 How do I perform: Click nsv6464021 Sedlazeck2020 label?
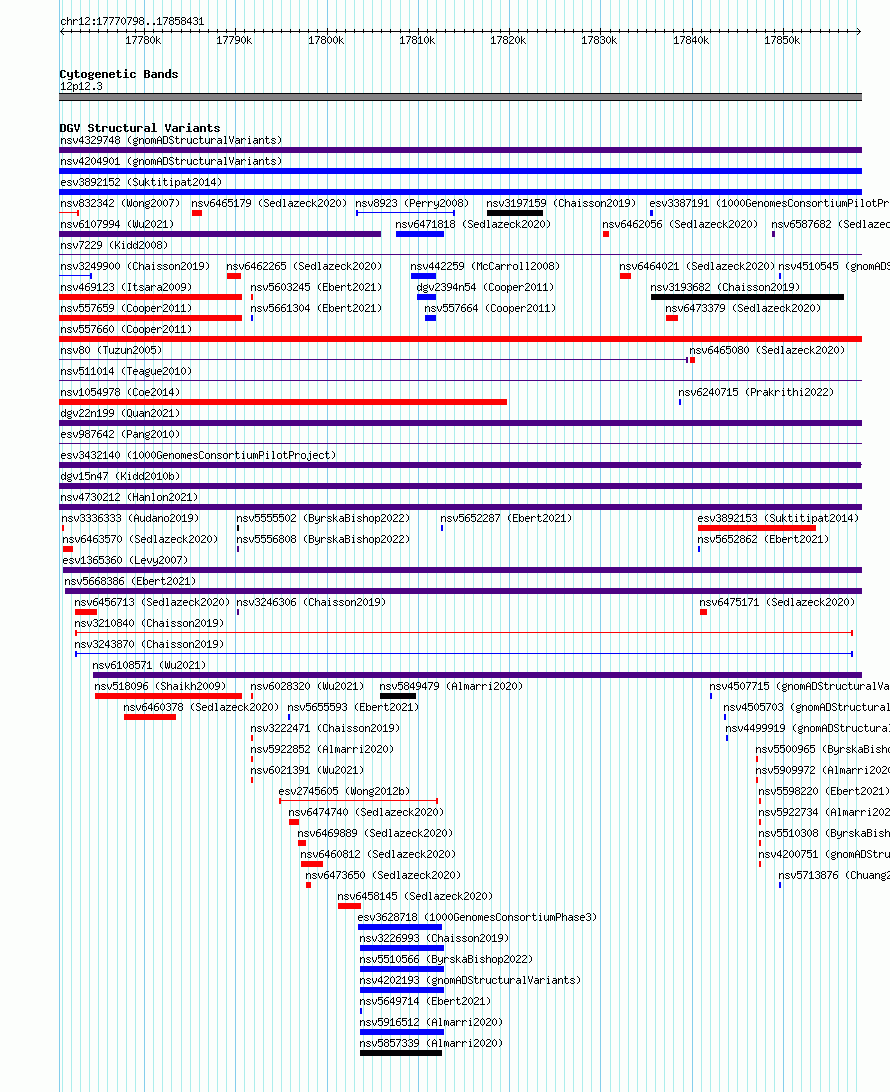point(697,265)
